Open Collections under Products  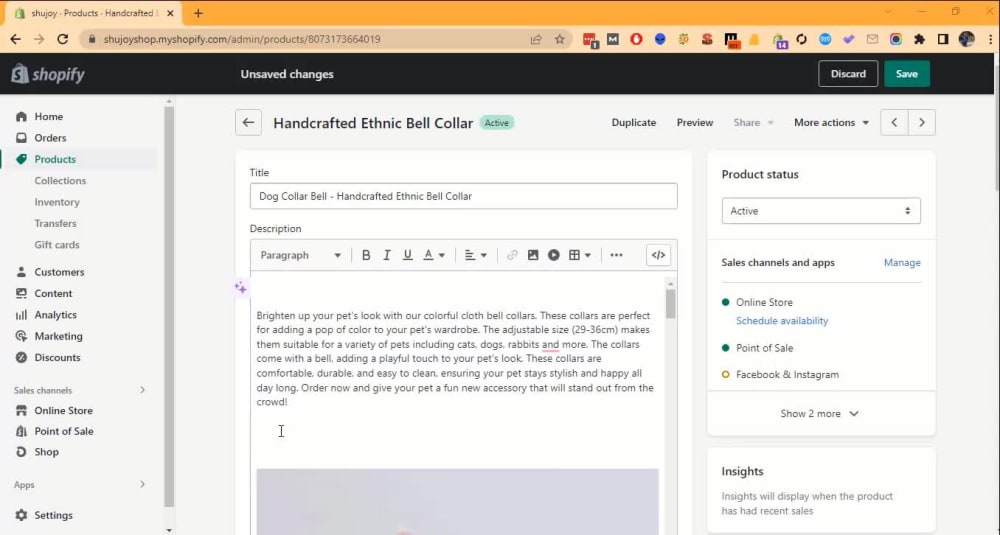coord(60,180)
